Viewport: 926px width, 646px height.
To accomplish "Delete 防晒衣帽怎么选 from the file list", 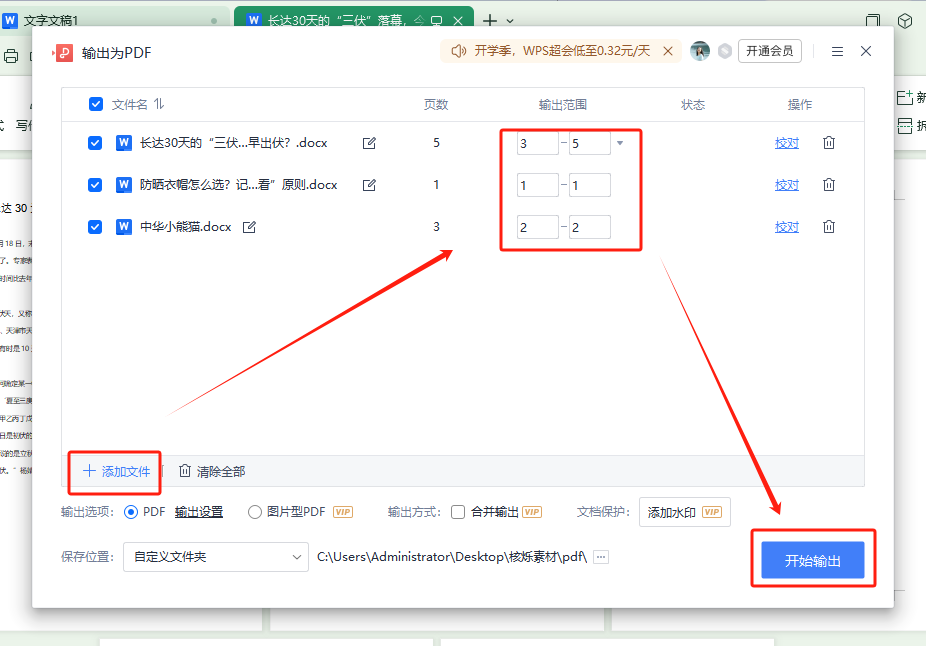I will click(828, 184).
